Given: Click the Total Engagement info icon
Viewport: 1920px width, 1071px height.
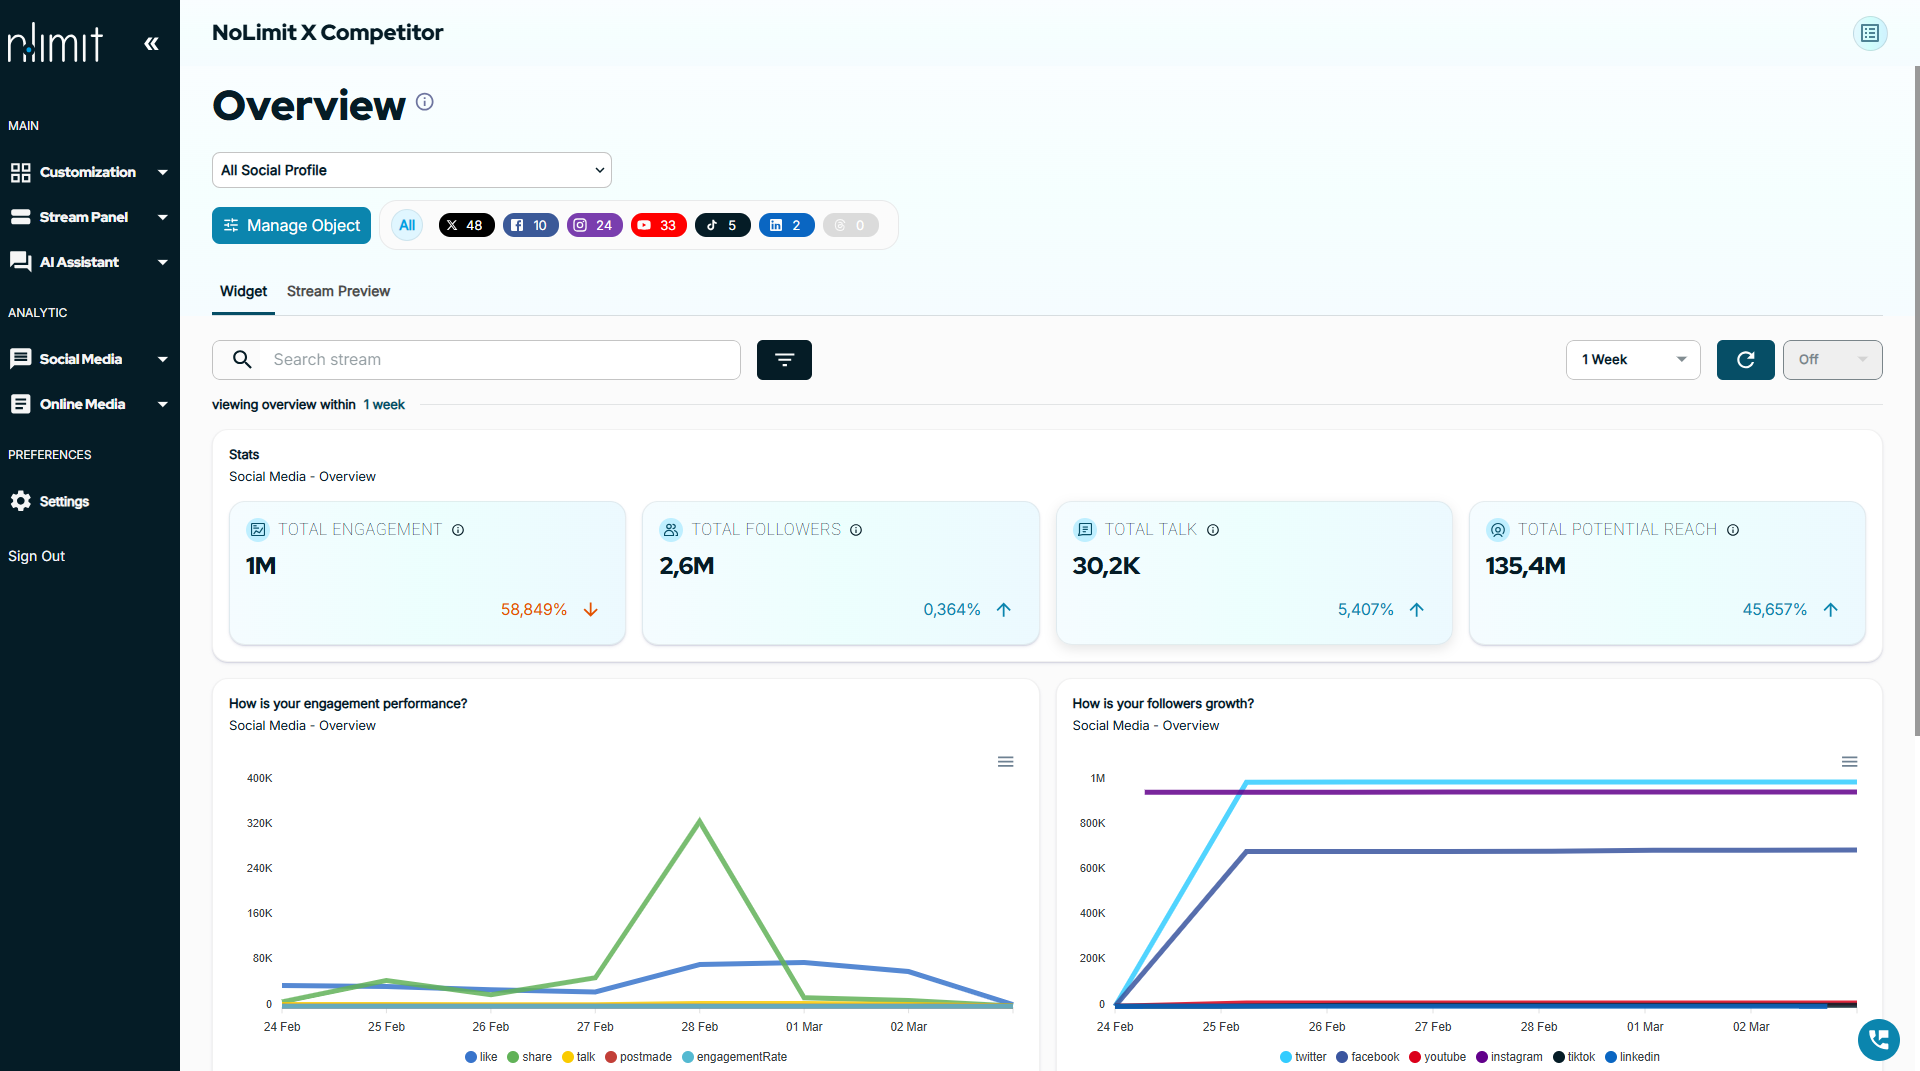Looking at the screenshot, I should [x=458, y=530].
